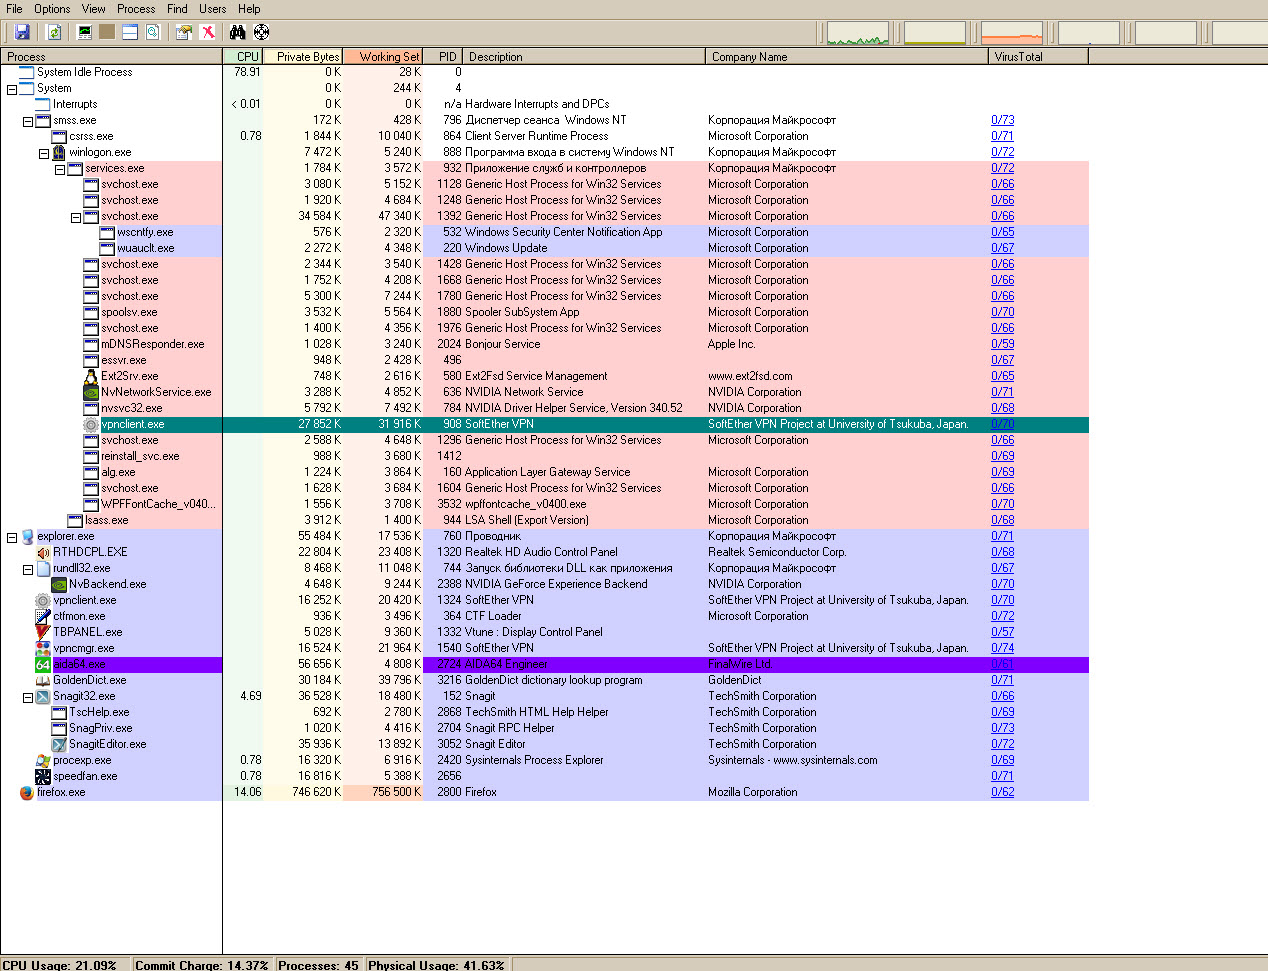
Task: Open VirusTotal result link for firefox.exe
Action: click(1002, 792)
